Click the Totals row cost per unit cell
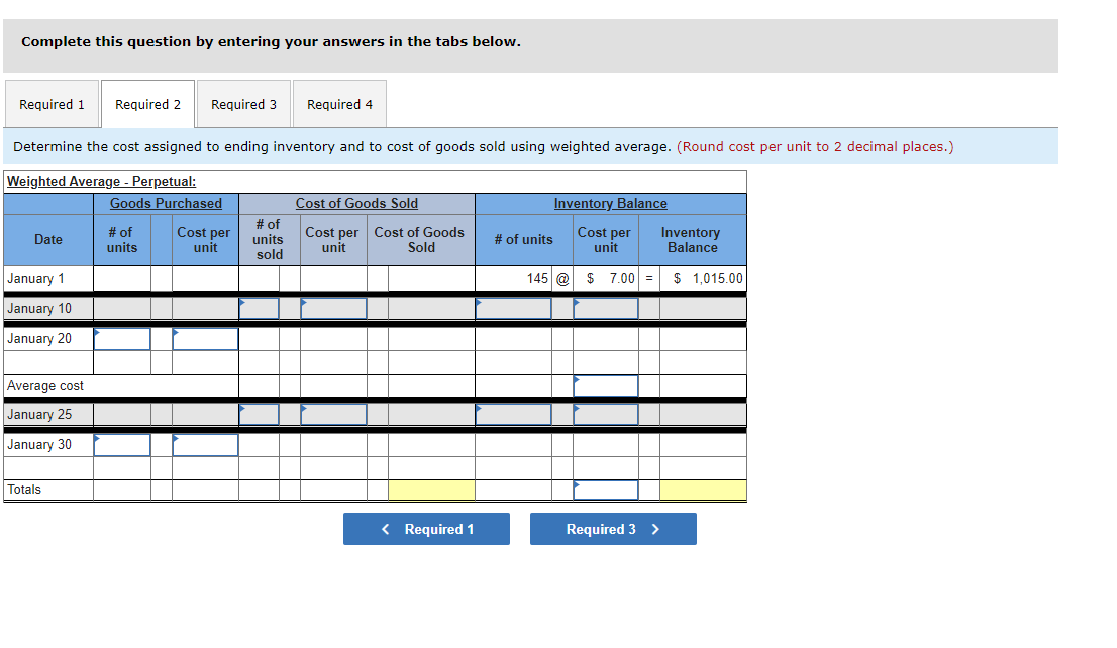1117x648 pixels. (605, 489)
